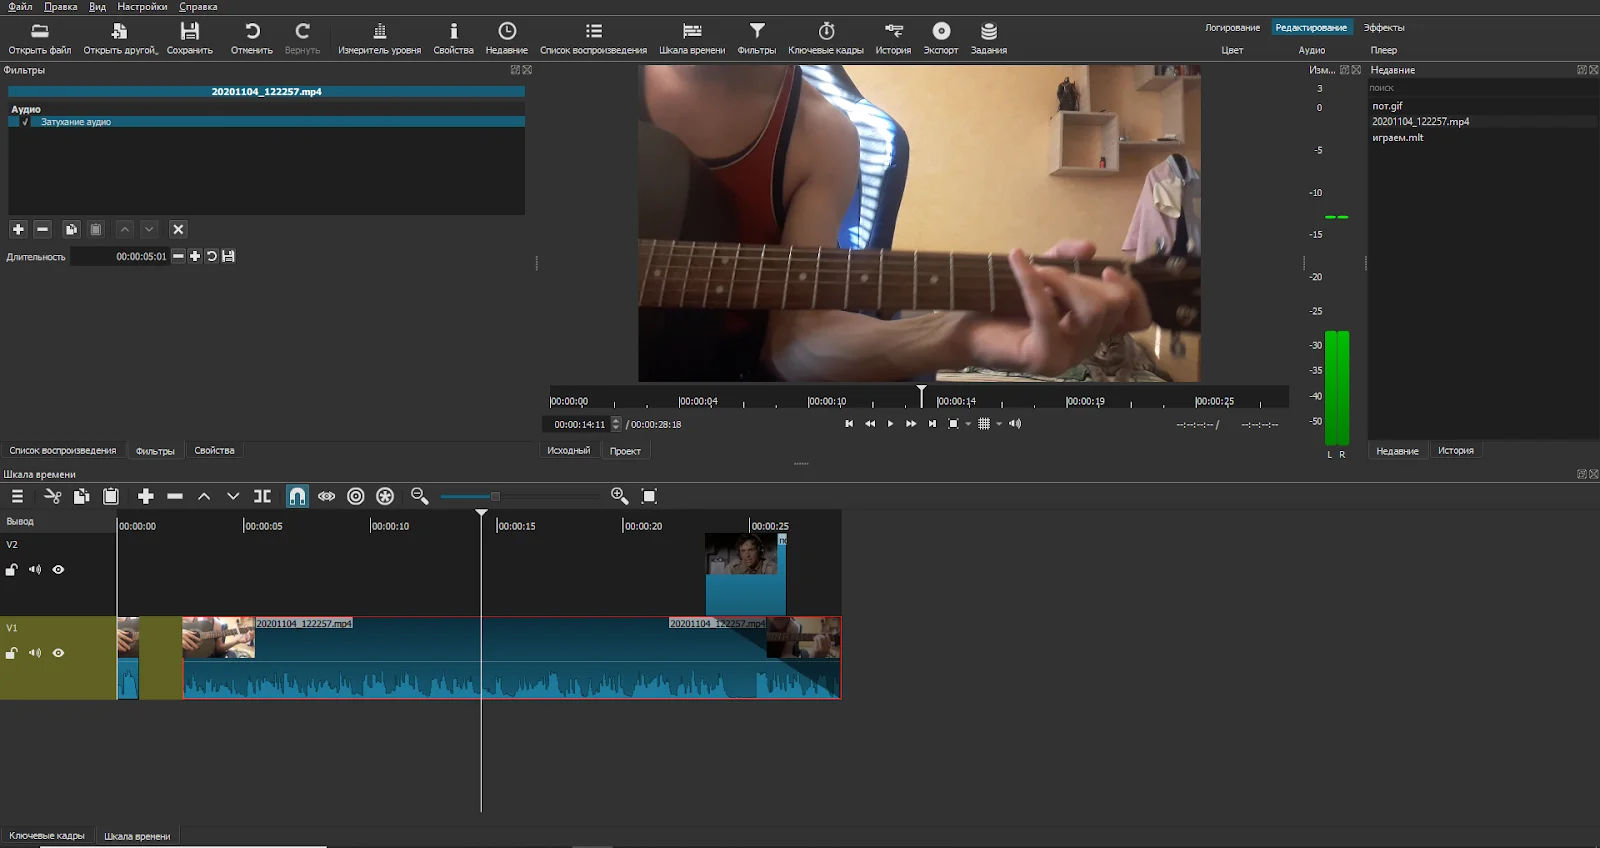Click the split-at-playhead icon in timeline toolbar

[x=262, y=496]
